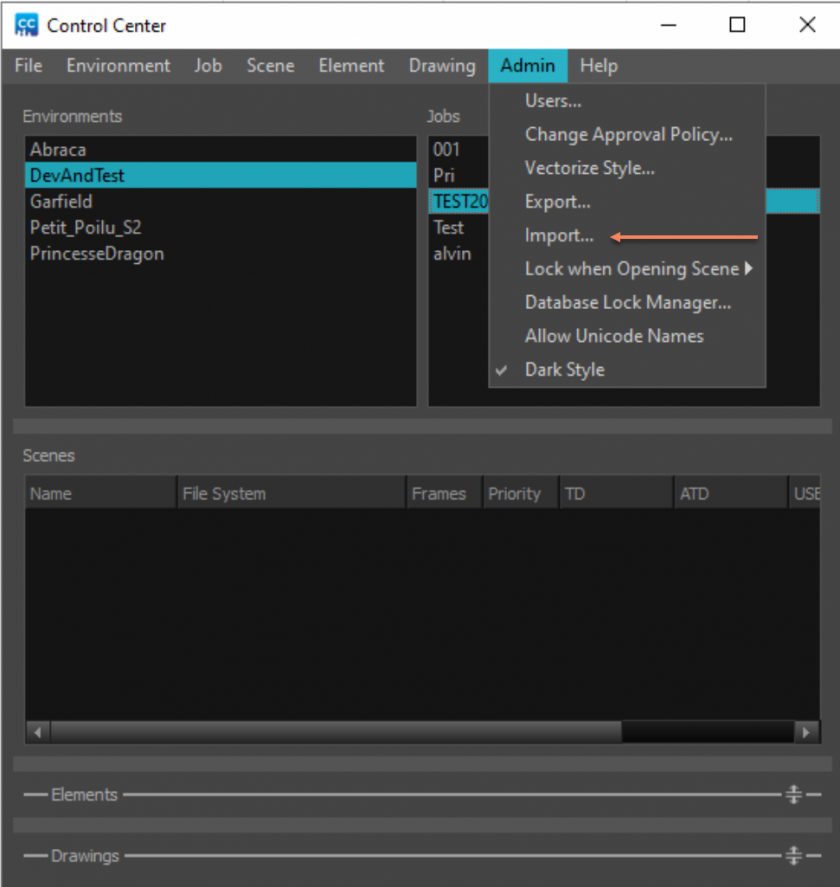Select the Test job row
This screenshot has width=840, height=887.
tap(459, 227)
